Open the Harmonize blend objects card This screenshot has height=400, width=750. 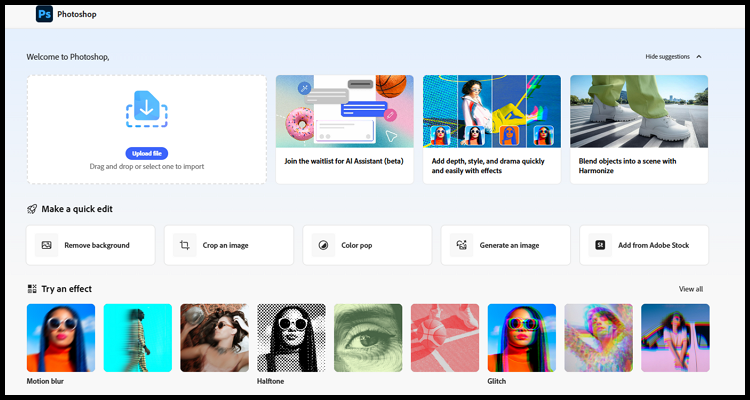[x=638, y=129]
